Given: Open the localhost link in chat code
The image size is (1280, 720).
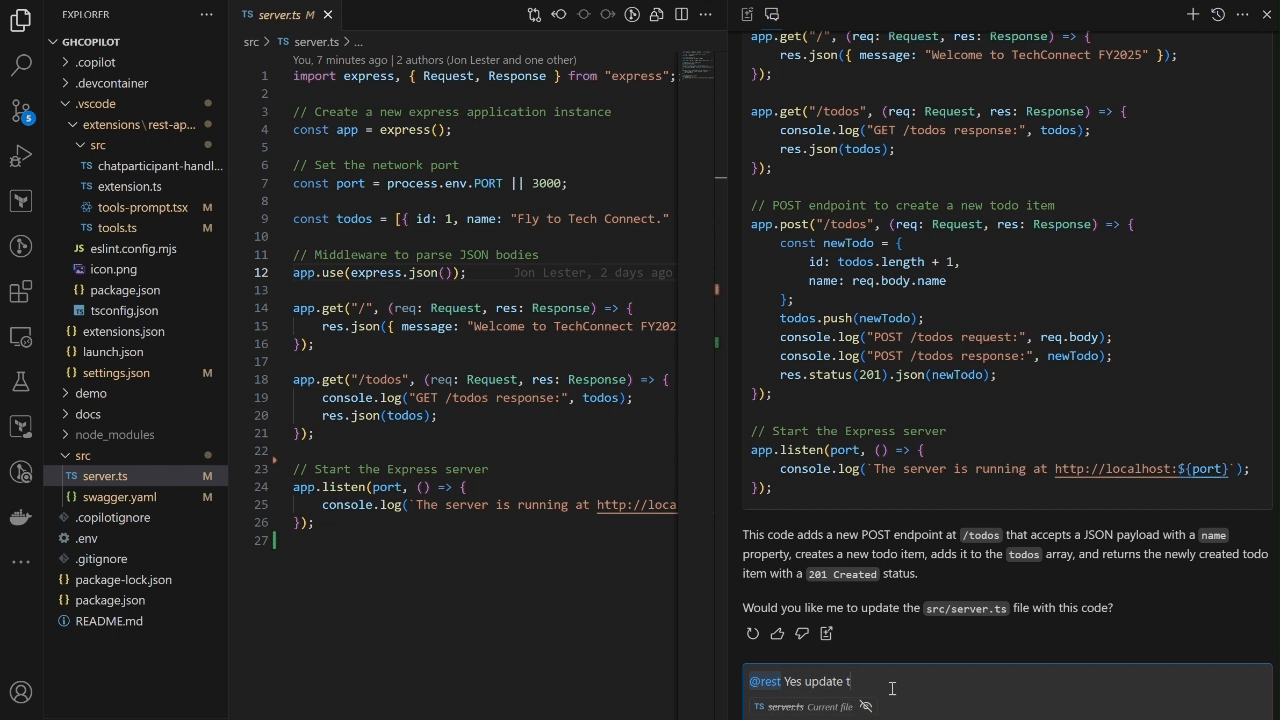Looking at the screenshot, I should coord(1141,469).
